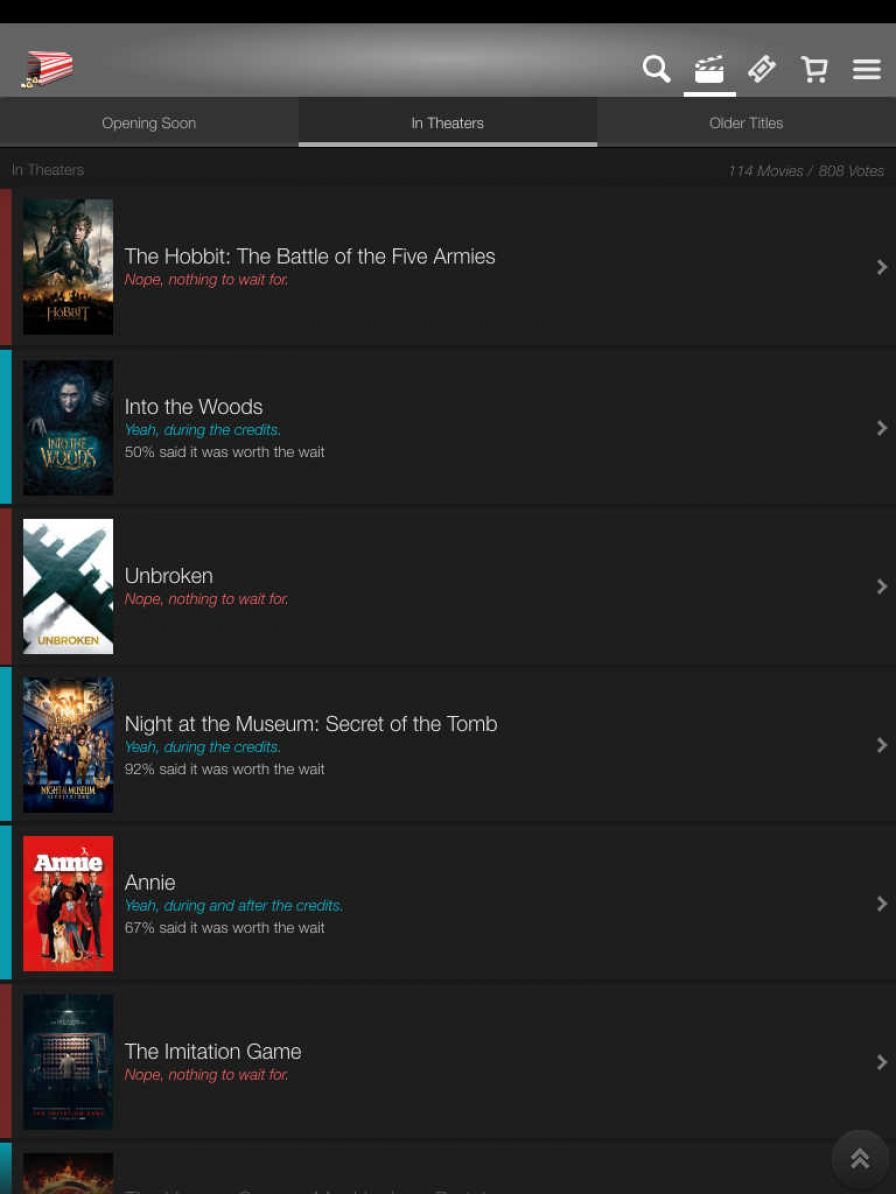Click the chevron next to The Hobbit entry
The height and width of the screenshot is (1194, 896).
881,267
